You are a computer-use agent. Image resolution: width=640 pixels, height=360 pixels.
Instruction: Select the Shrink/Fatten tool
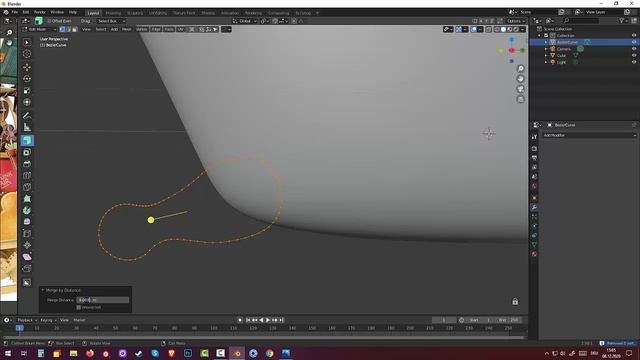(x=27, y=245)
